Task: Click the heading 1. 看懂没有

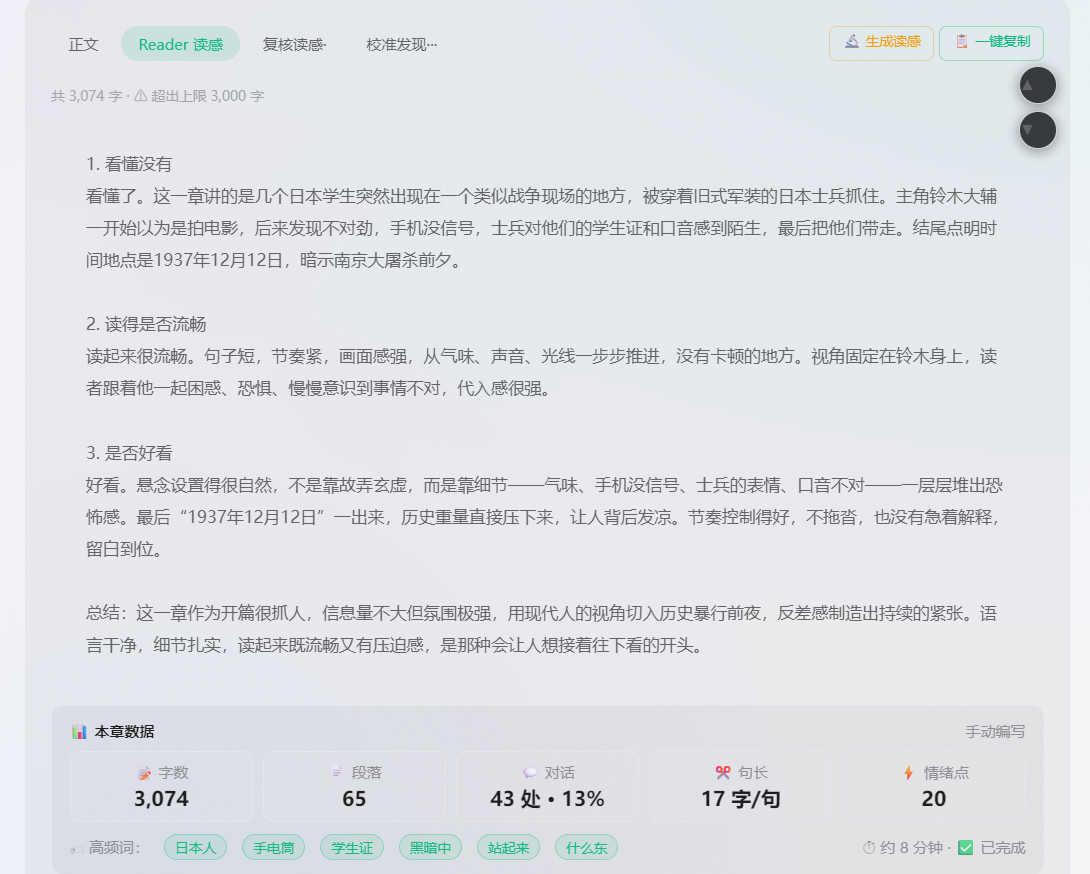Action: click(129, 164)
